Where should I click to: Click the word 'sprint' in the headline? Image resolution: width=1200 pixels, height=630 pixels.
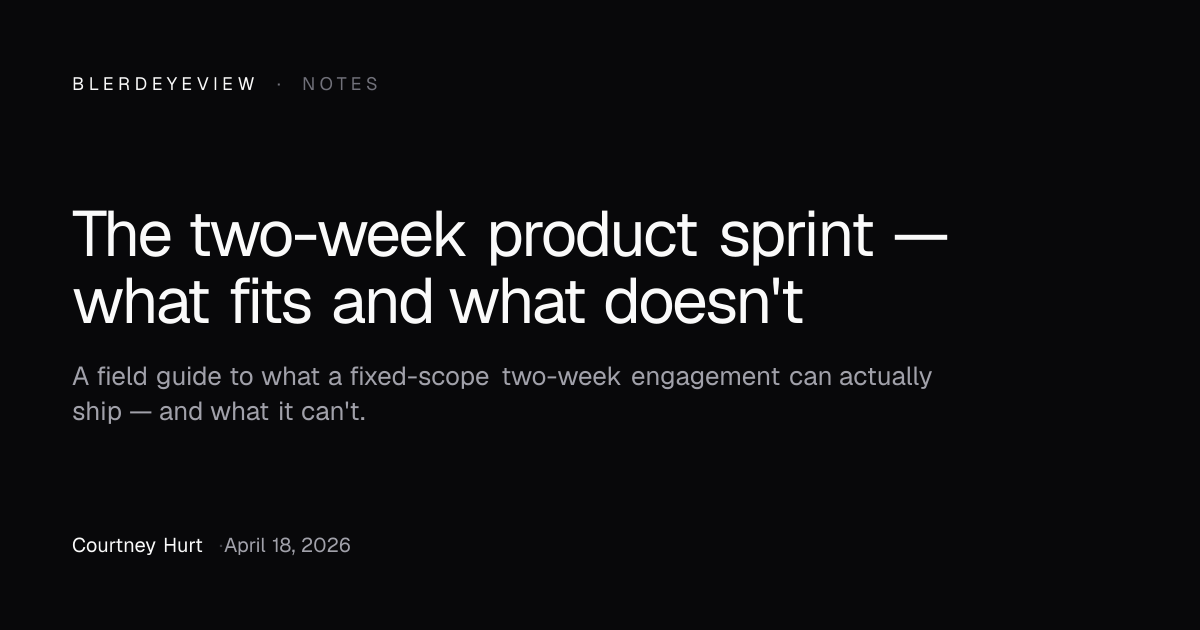(x=797, y=237)
